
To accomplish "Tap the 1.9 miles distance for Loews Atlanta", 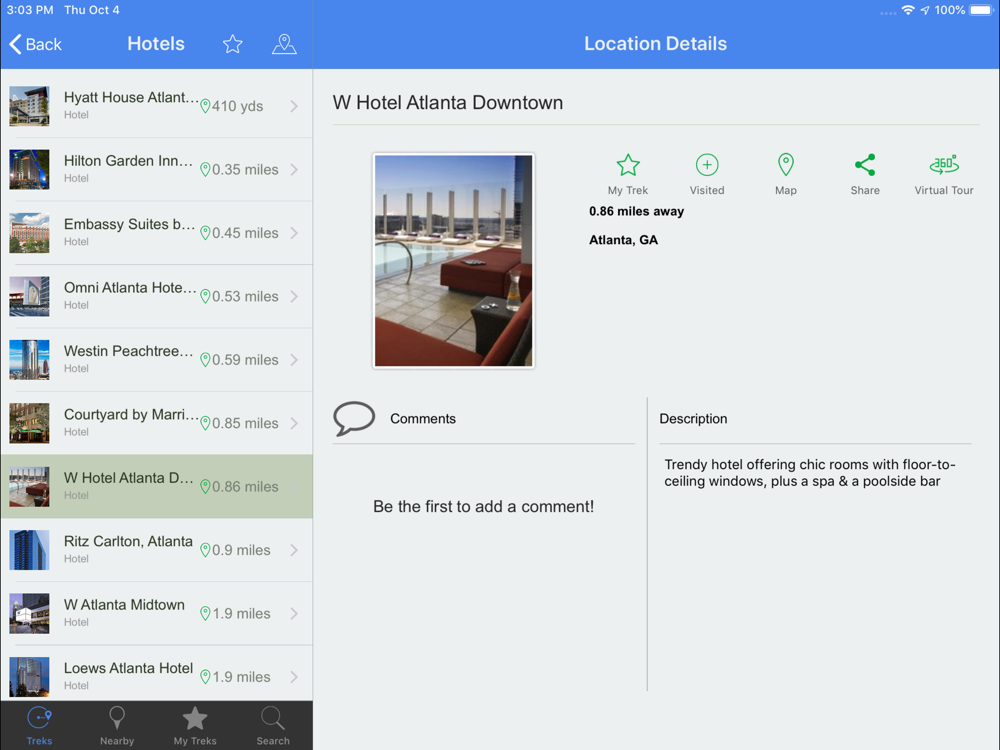I will (x=241, y=677).
